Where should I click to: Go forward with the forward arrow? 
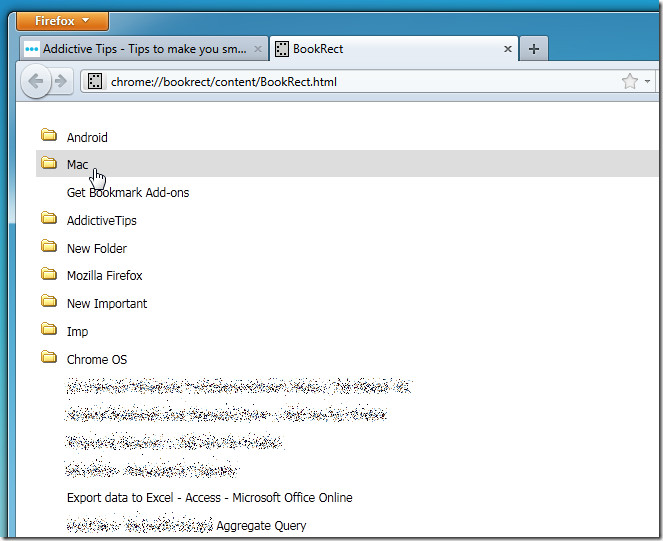(x=61, y=81)
